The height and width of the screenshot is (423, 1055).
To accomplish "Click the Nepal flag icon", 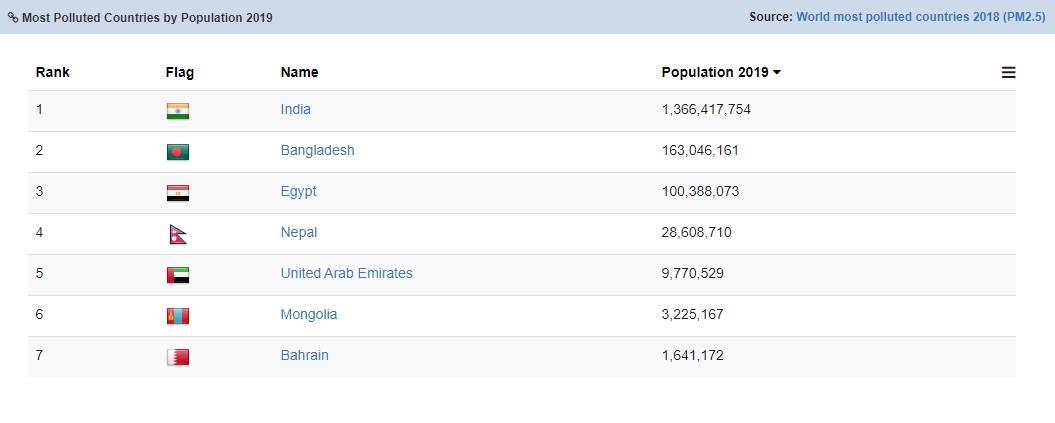I will 177,234.
